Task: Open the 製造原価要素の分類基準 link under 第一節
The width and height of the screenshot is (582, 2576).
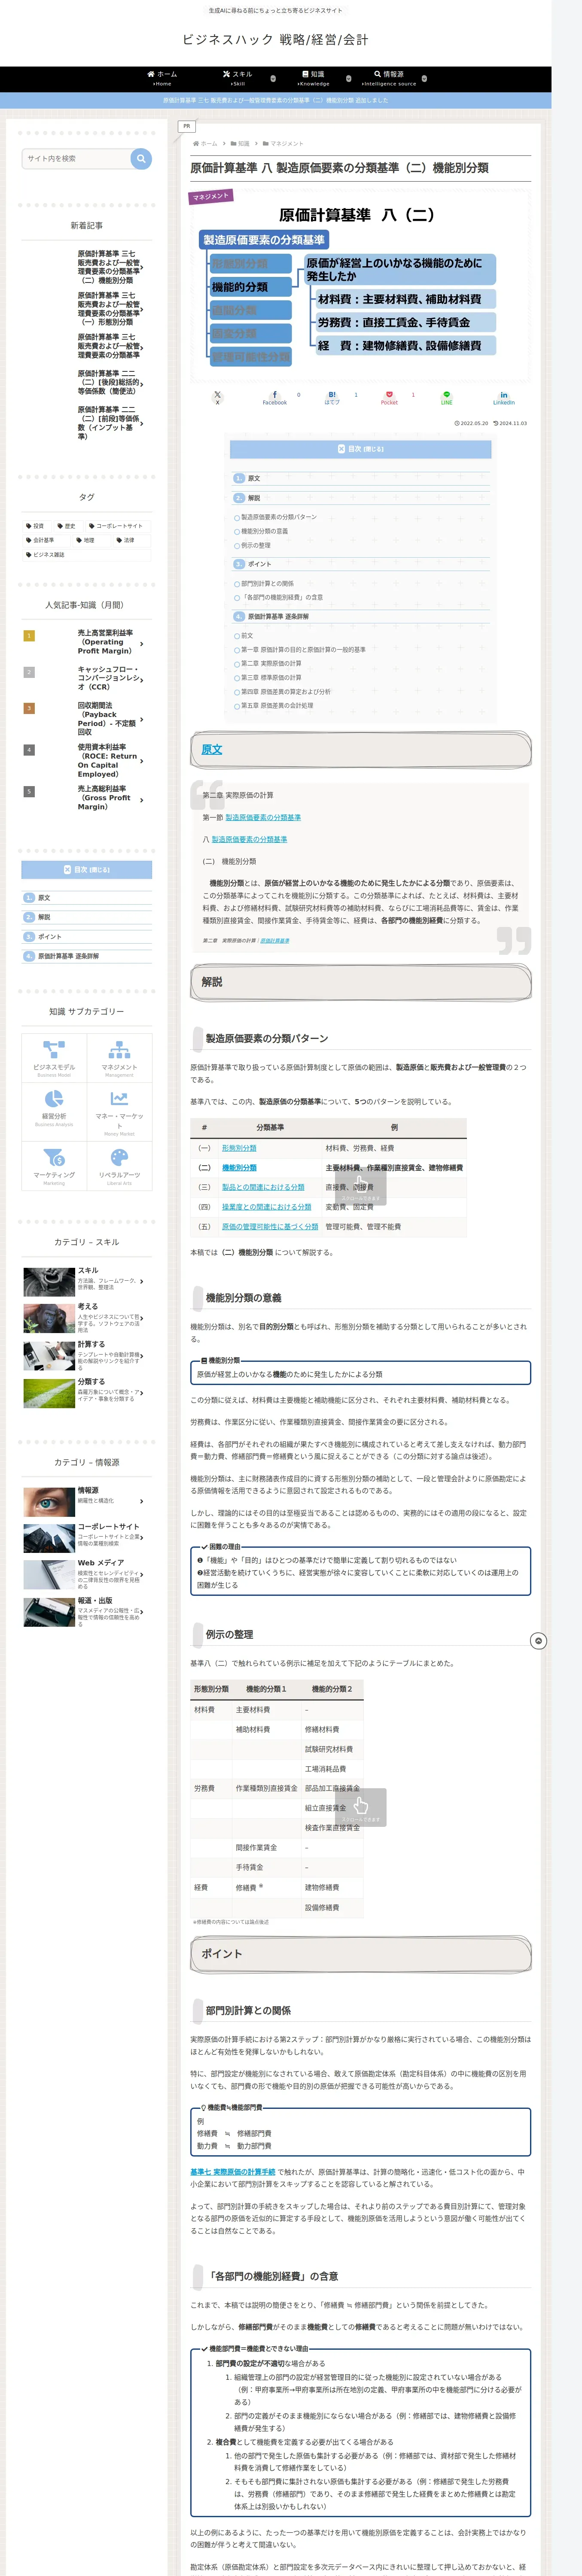Action: point(263,817)
